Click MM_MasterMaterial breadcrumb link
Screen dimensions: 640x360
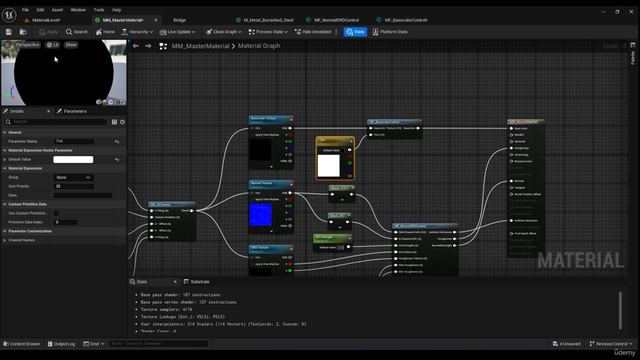tap(200, 46)
